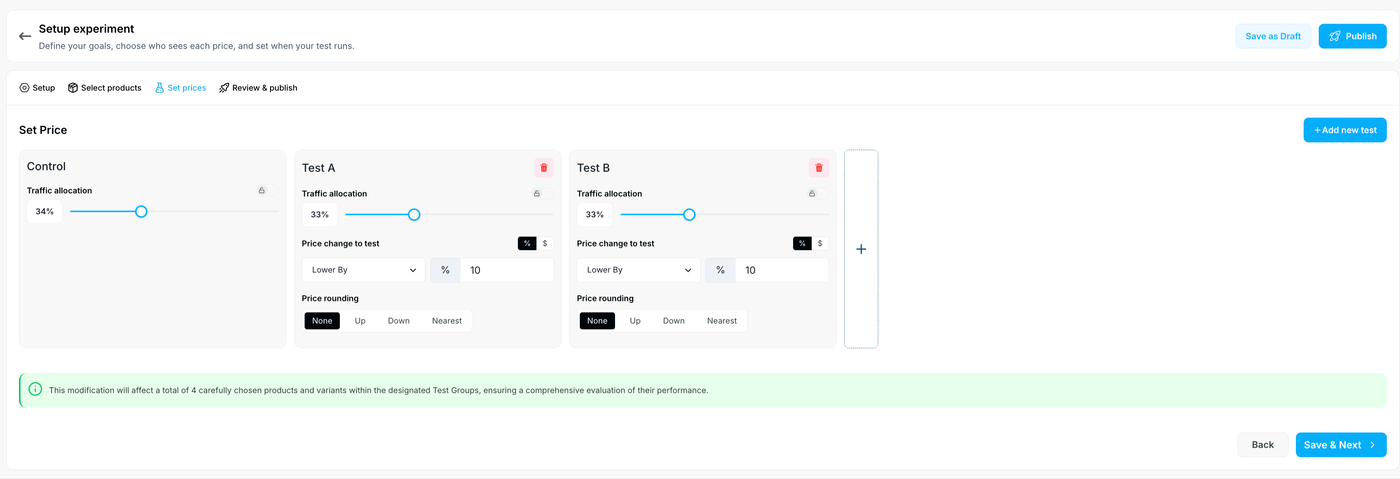Select percent mode for Test B price change
1400x479 pixels.
[802, 243]
